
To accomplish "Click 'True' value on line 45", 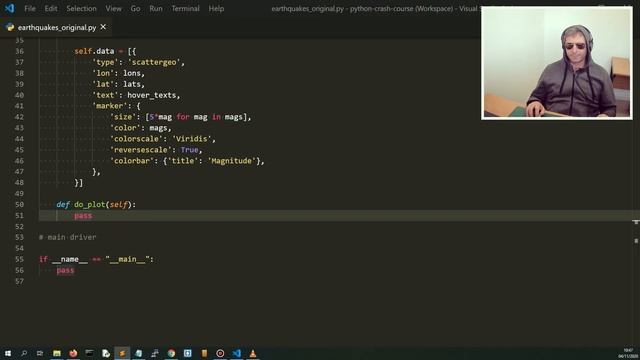I will (x=189, y=150).
